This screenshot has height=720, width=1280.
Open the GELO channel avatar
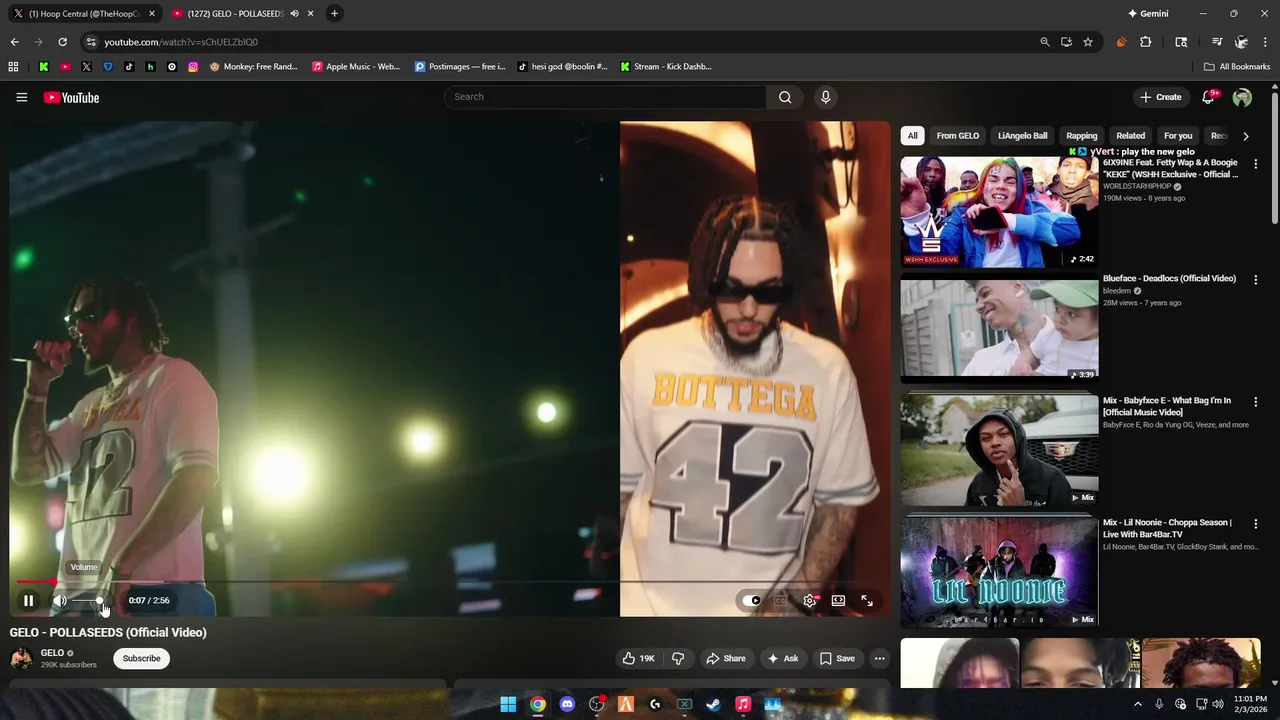point(21,658)
